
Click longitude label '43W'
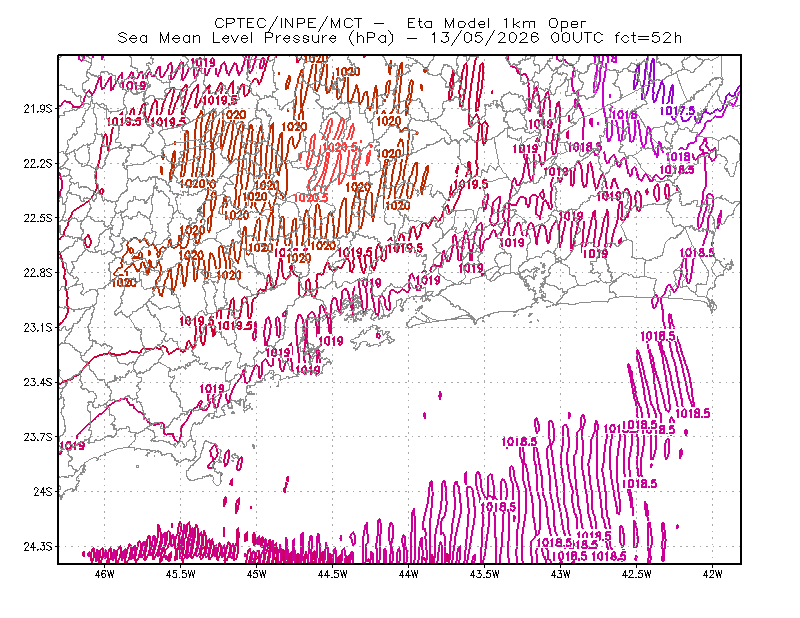(x=561, y=574)
